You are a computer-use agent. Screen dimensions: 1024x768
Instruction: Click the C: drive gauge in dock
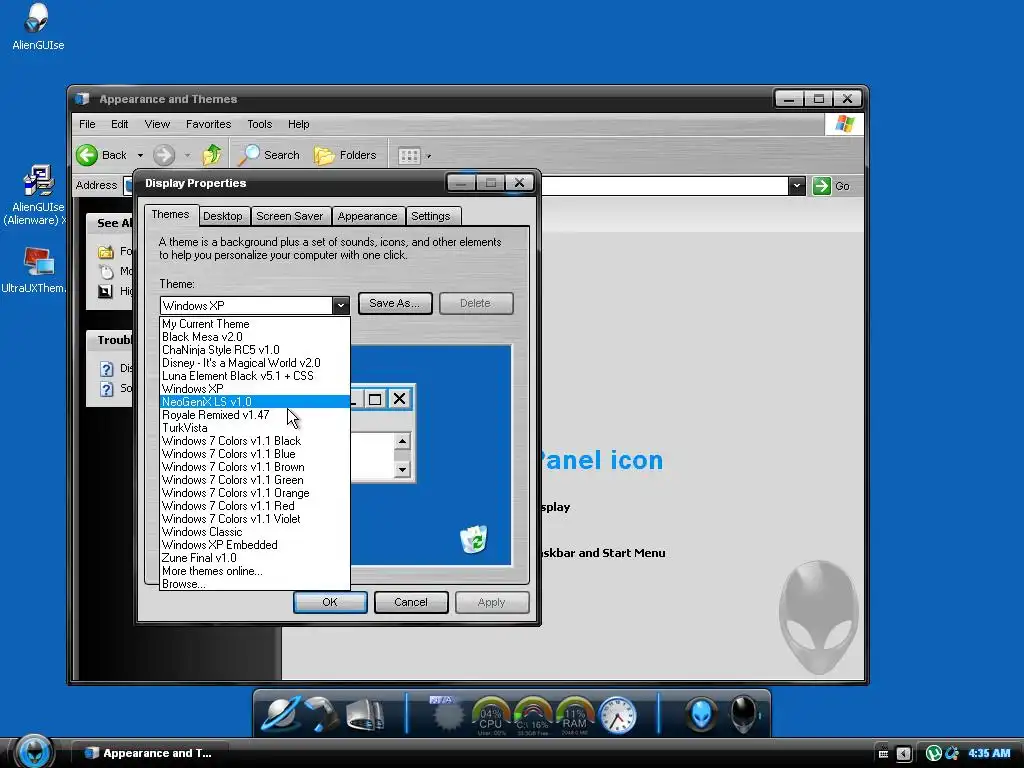[532, 716]
